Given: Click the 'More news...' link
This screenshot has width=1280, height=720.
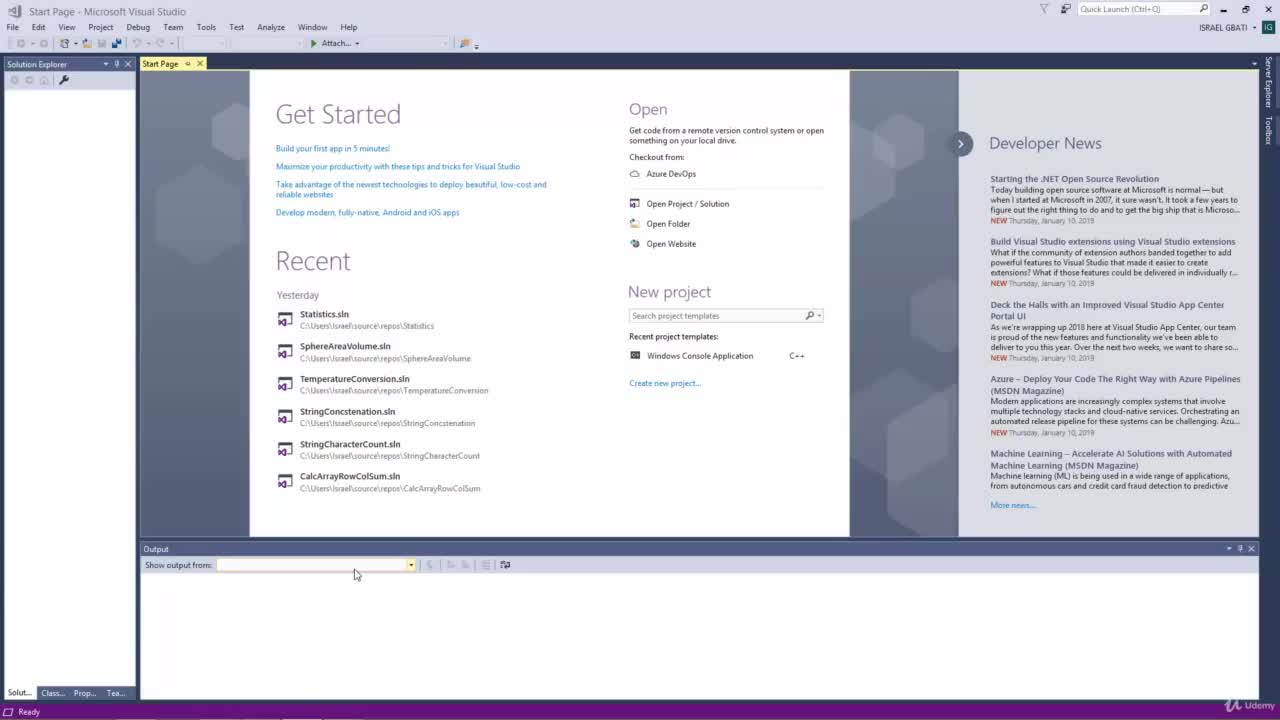Looking at the screenshot, I should click(1013, 505).
